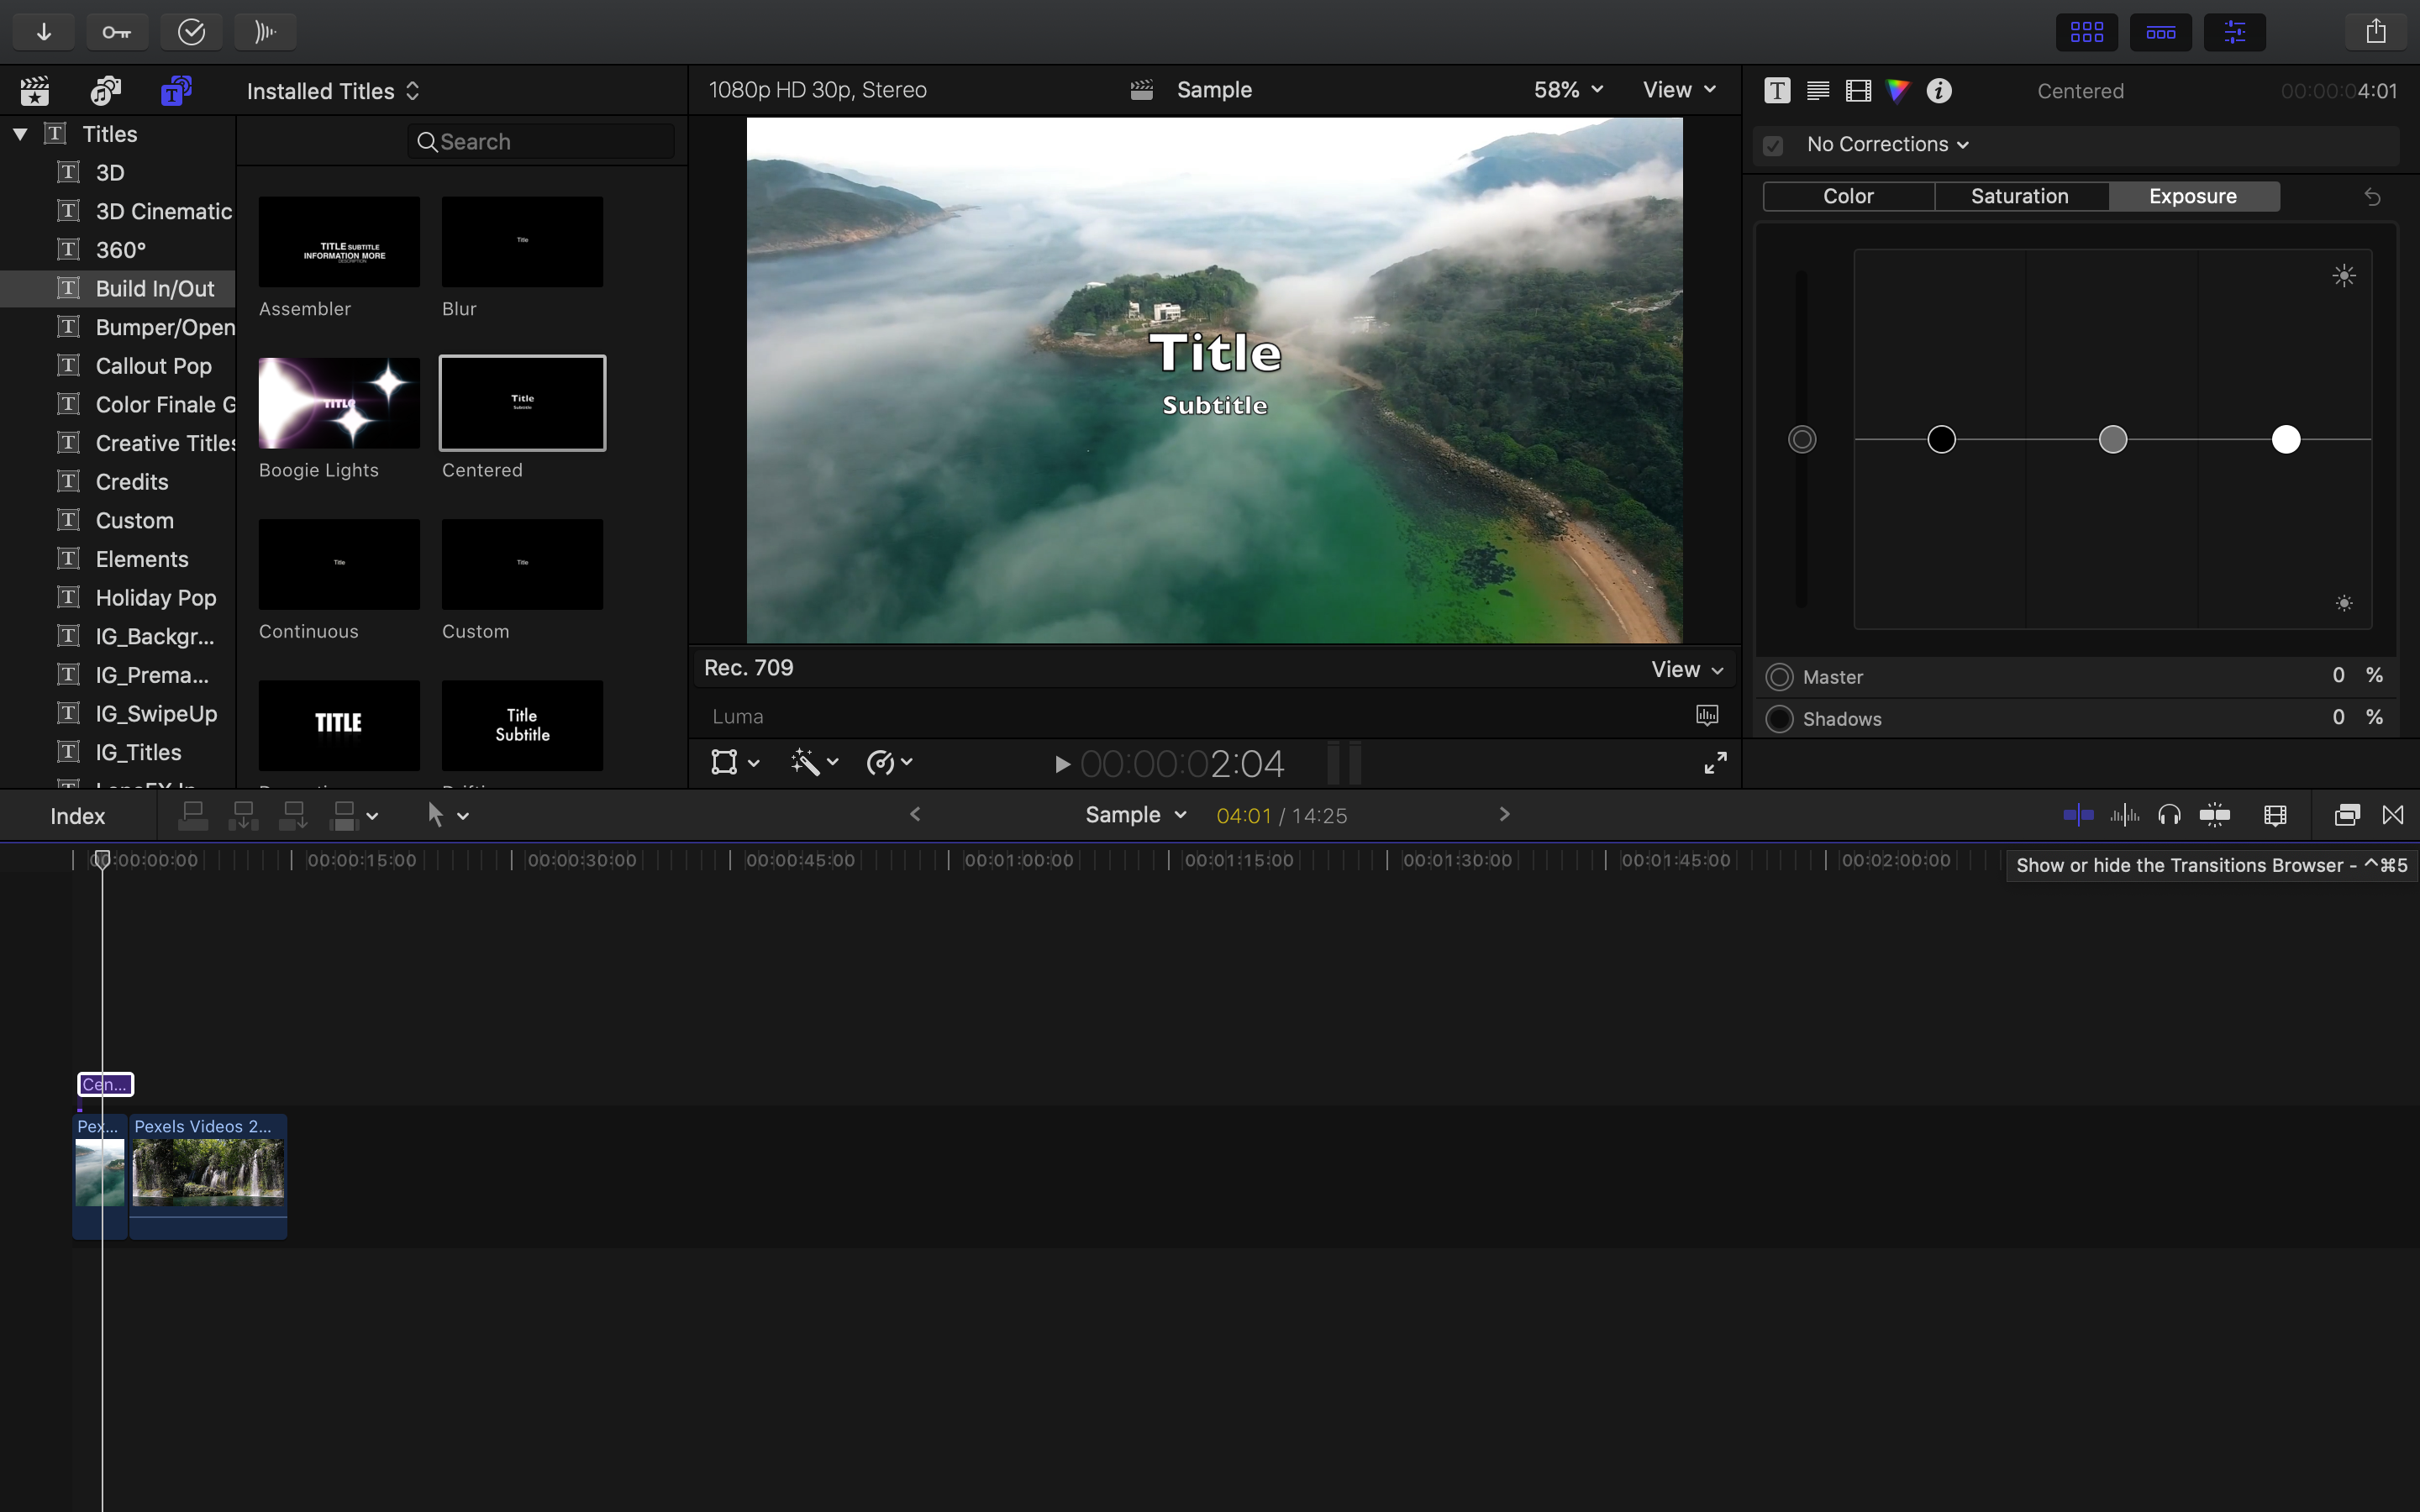Switch to the Saturation tab
Viewport: 2420px width, 1512px height.
pyautogui.click(x=2020, y=196)
